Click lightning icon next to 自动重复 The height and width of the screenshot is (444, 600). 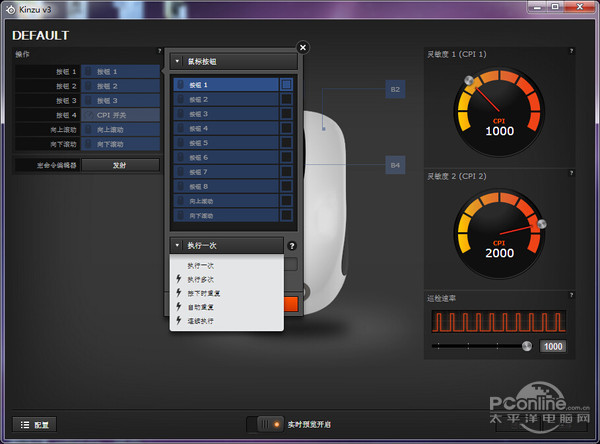(179, 306)
